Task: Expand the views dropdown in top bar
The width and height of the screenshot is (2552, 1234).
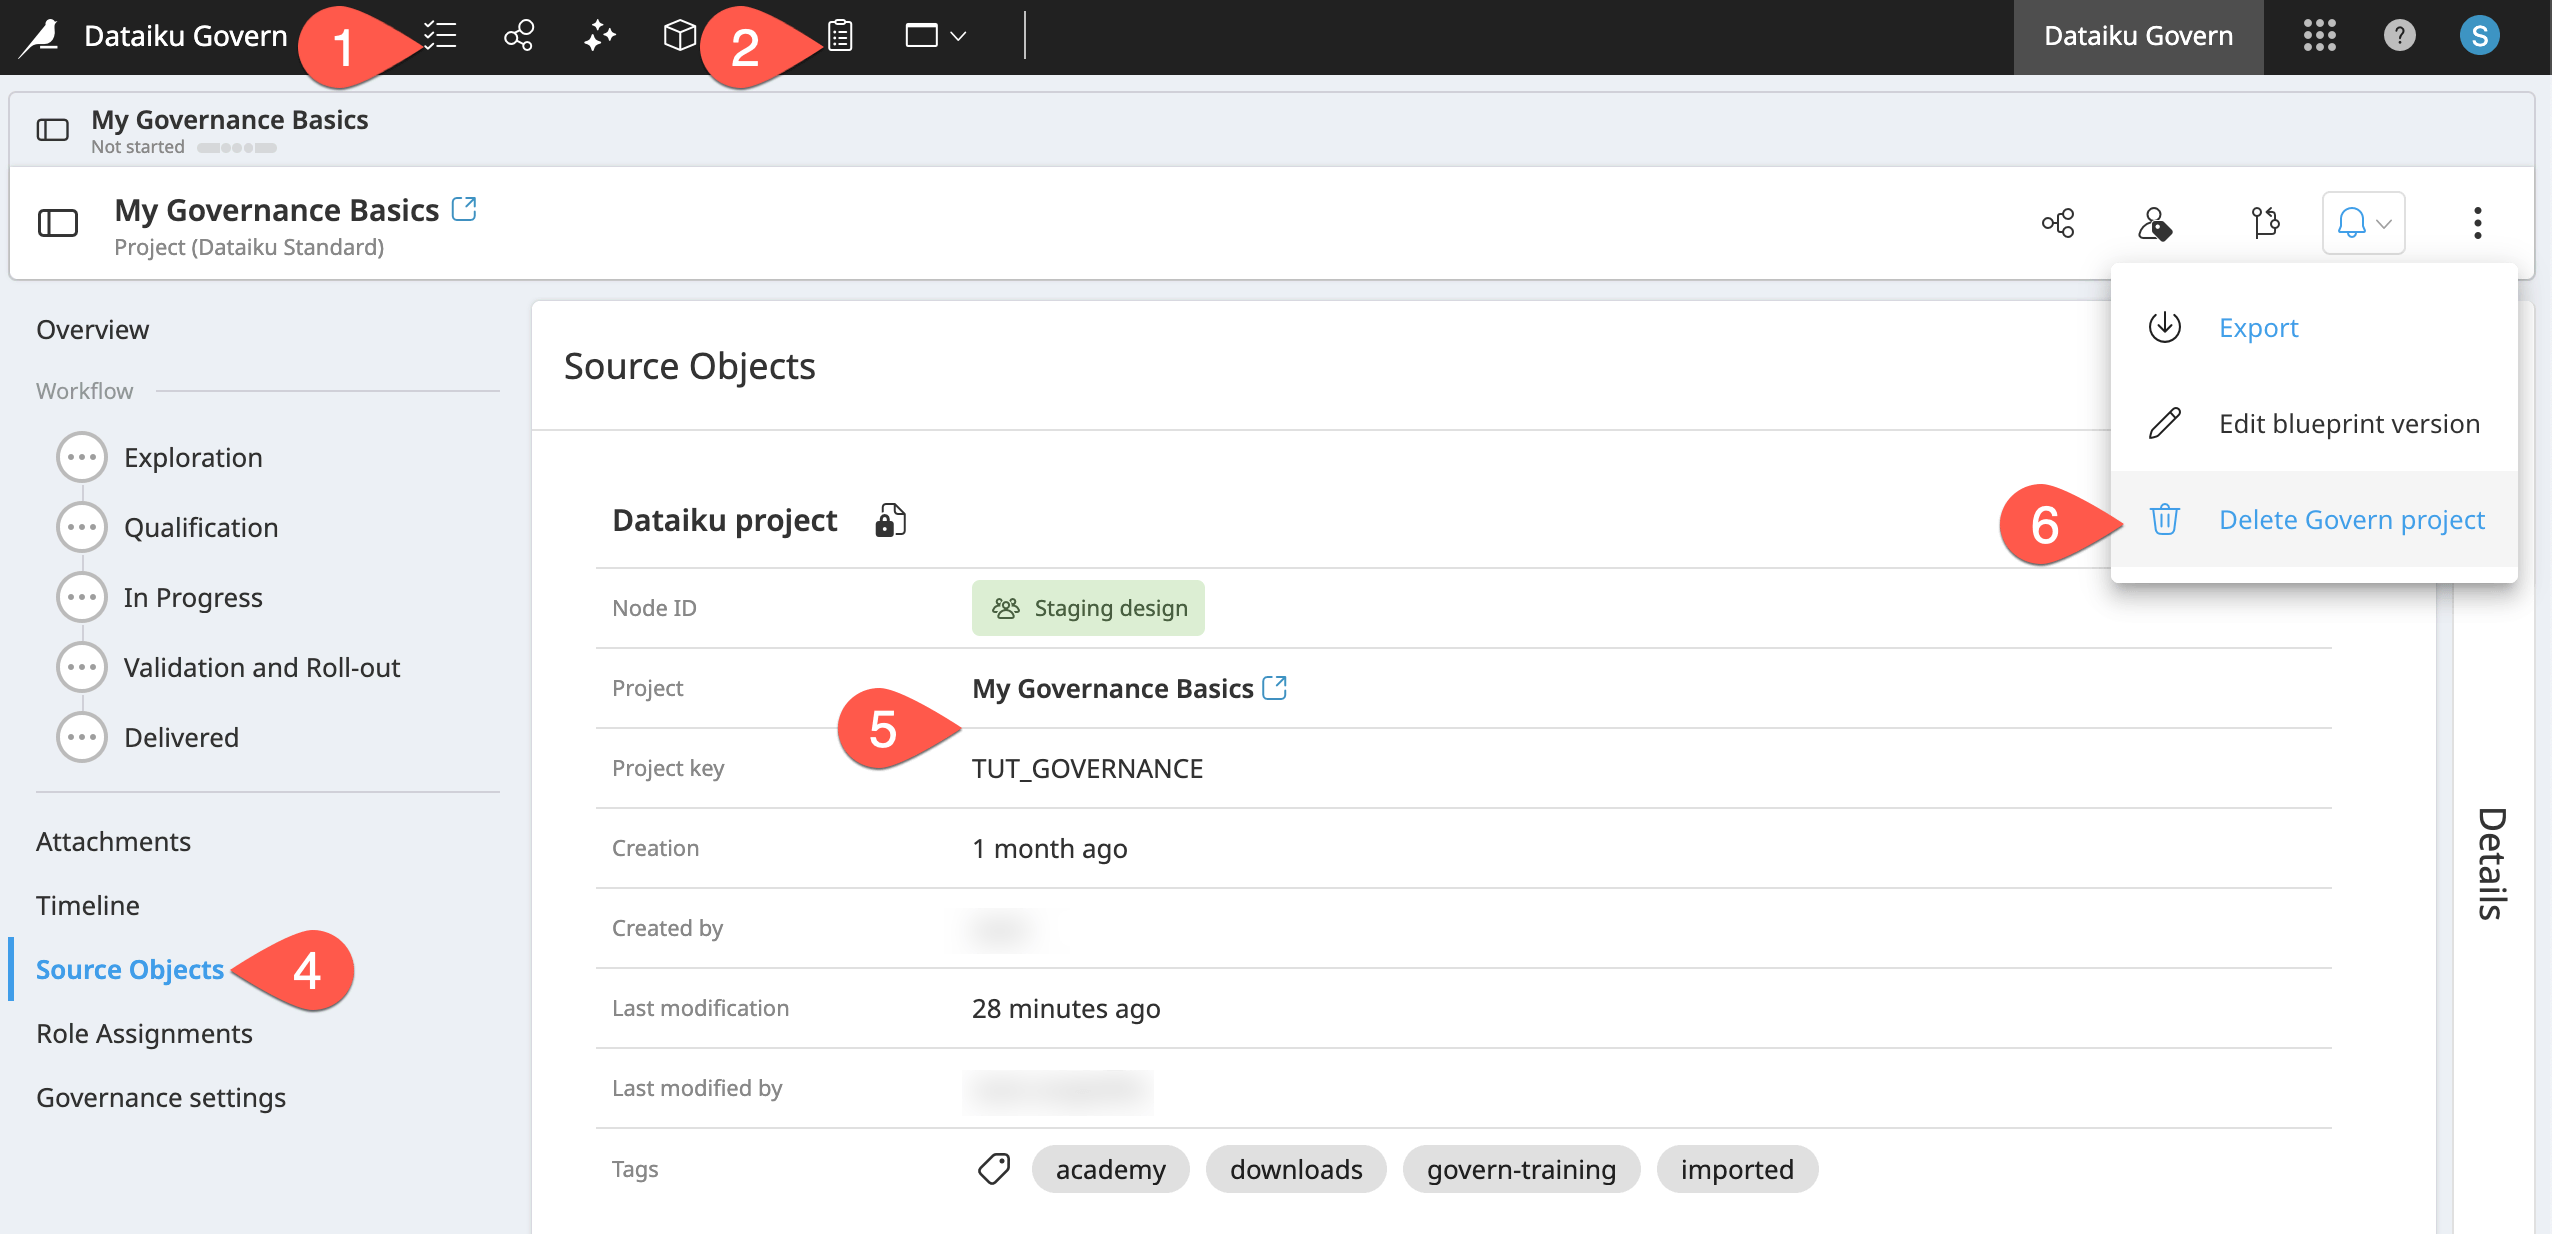Action: [932, 36]
